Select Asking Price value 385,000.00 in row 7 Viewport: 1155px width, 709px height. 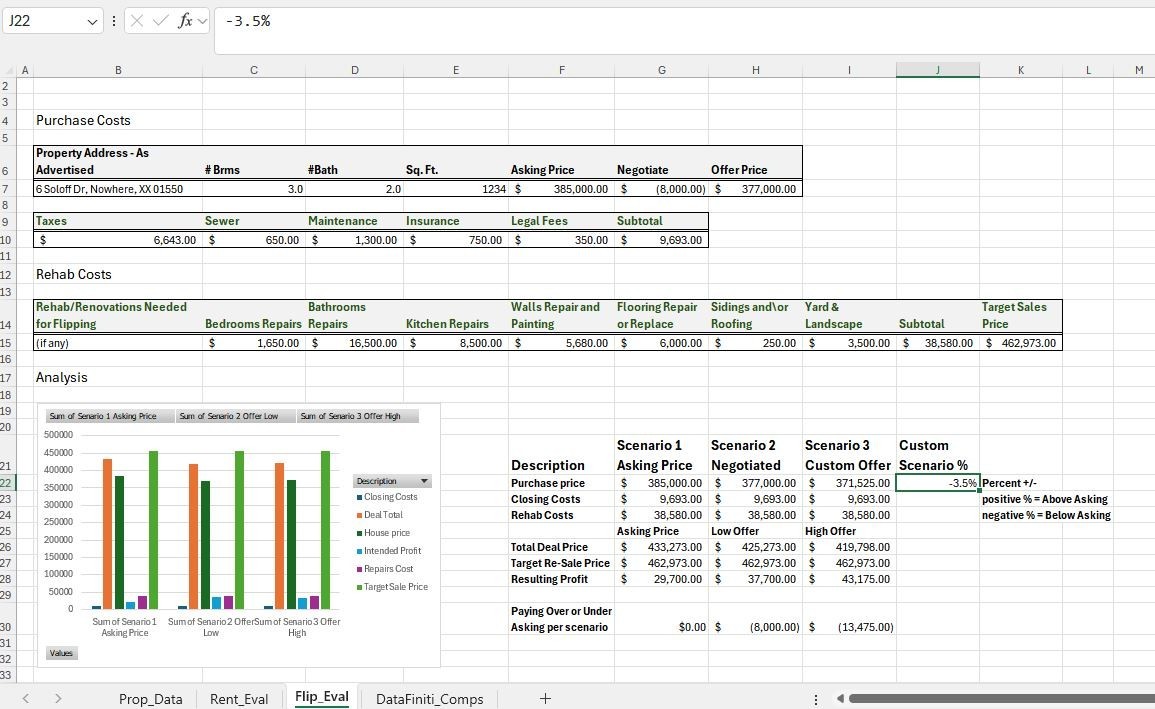[561, 188]
